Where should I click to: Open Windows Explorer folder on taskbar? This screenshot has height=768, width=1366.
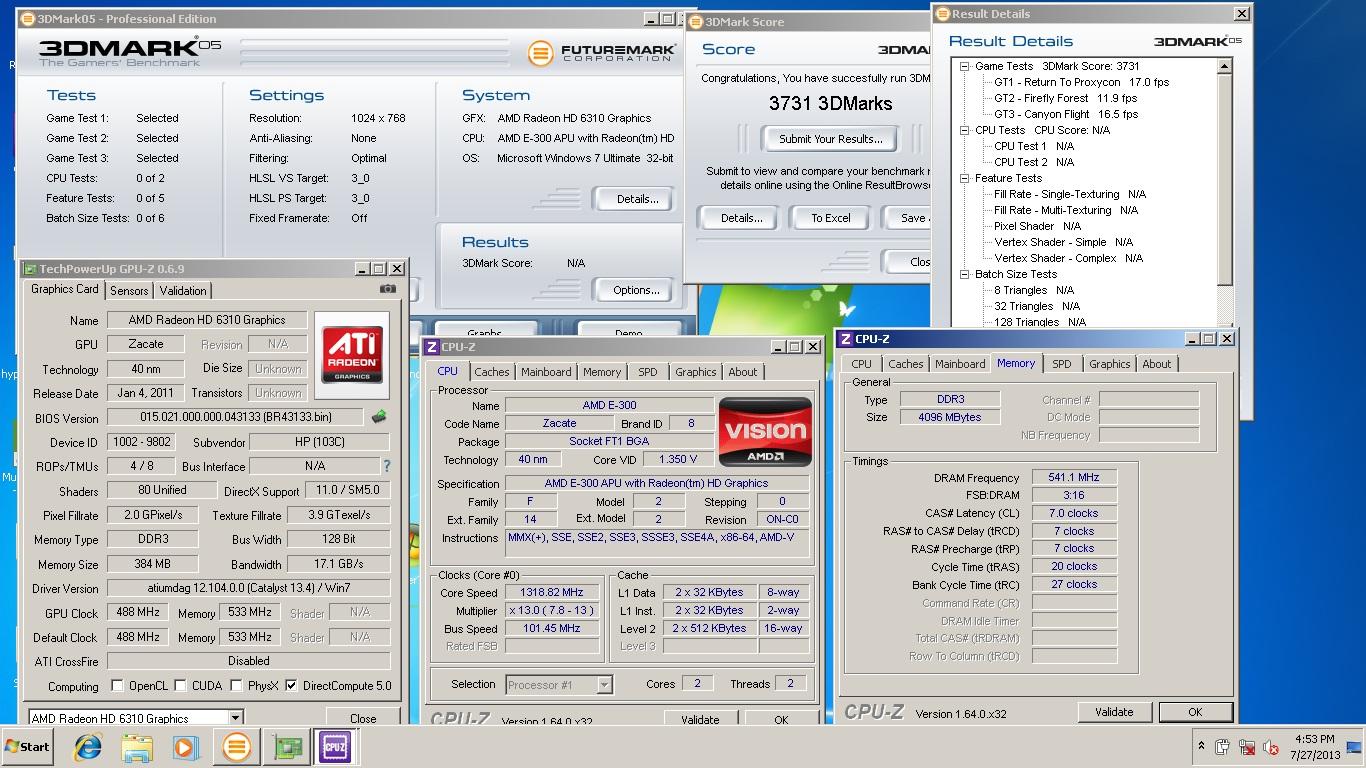(137, 747)
